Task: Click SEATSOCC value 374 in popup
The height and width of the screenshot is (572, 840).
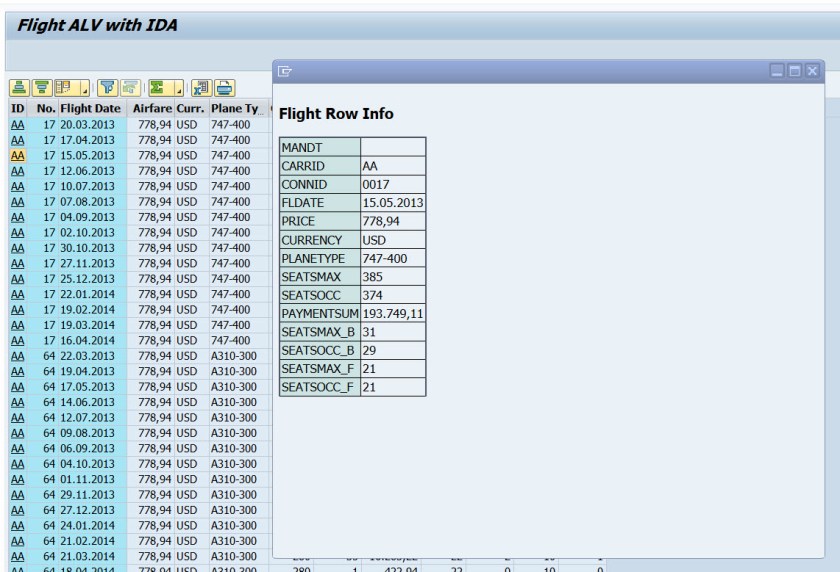Action: 393,295
